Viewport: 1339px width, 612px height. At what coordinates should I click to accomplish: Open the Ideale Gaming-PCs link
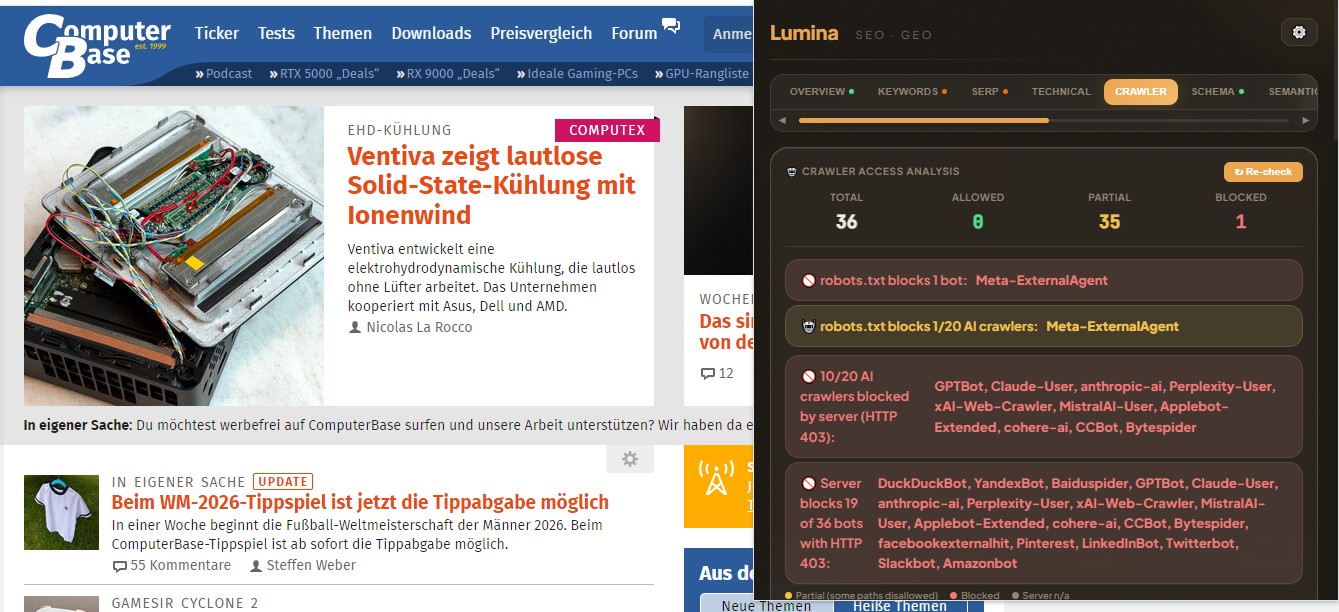click(x=577, y=73)
